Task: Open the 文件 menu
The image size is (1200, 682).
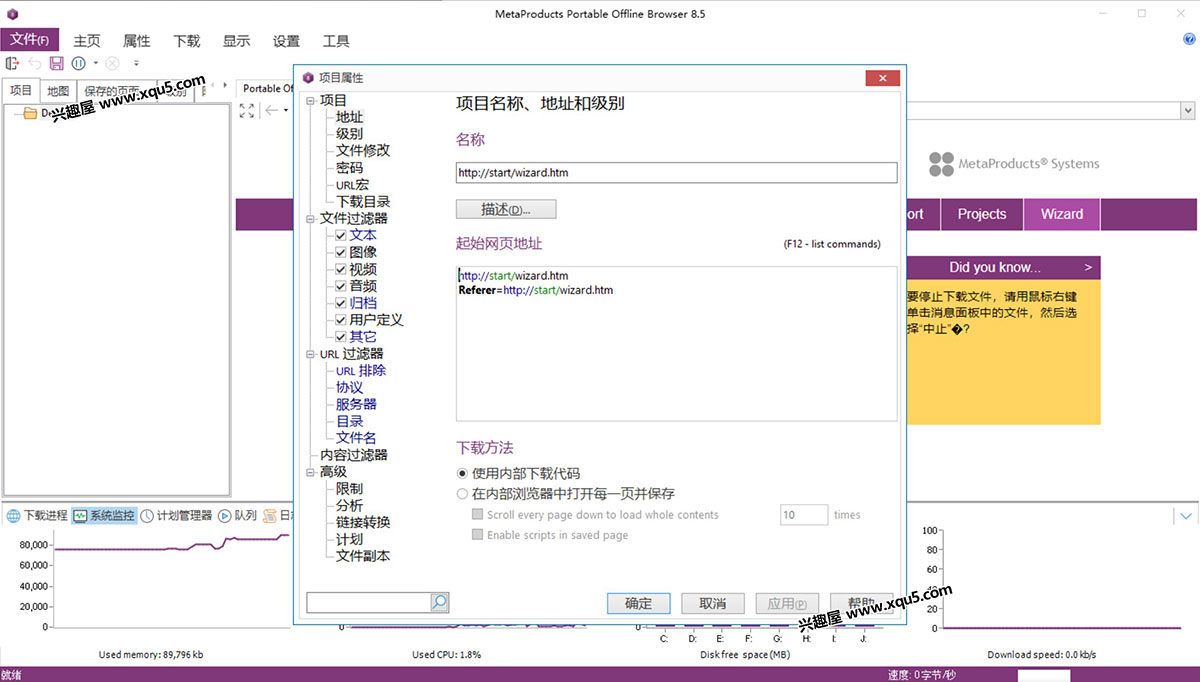Action: point(30,40)
